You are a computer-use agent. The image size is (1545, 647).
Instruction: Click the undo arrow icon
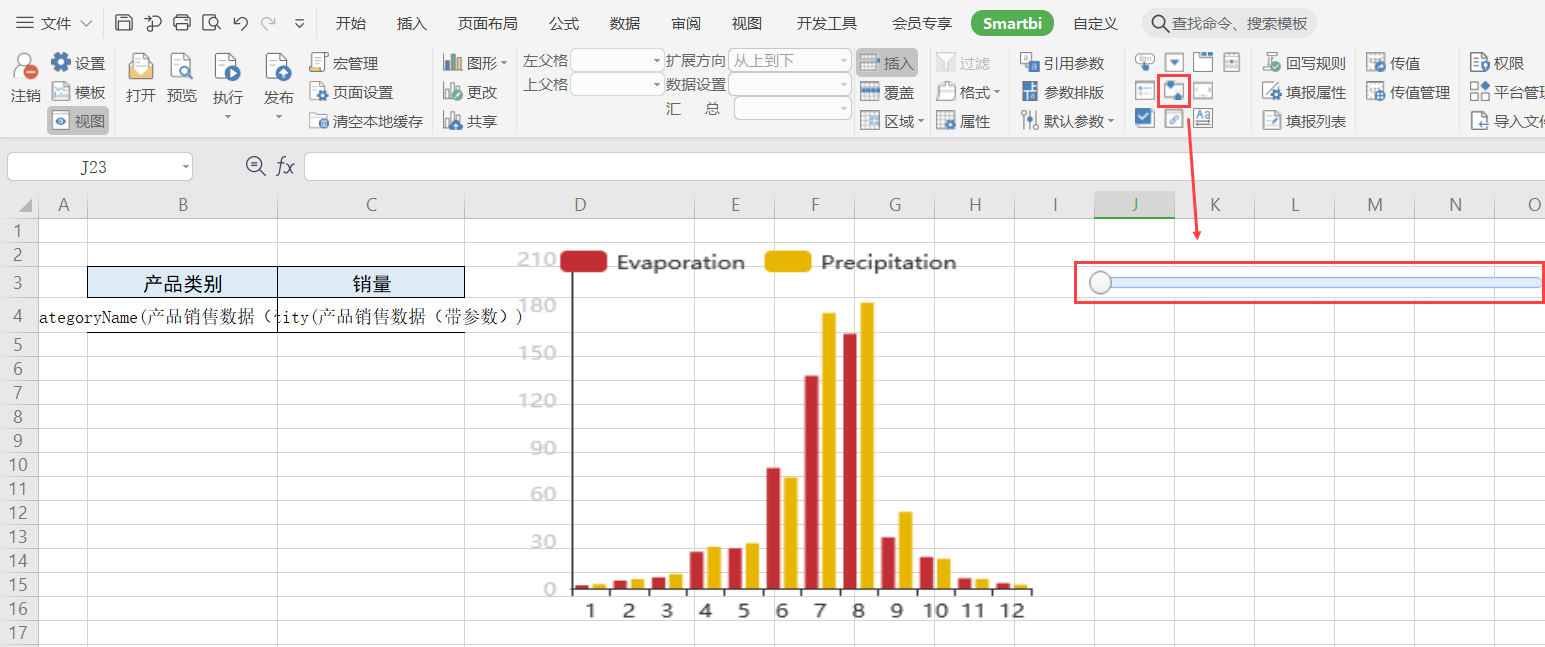click(x=240, y=23)
